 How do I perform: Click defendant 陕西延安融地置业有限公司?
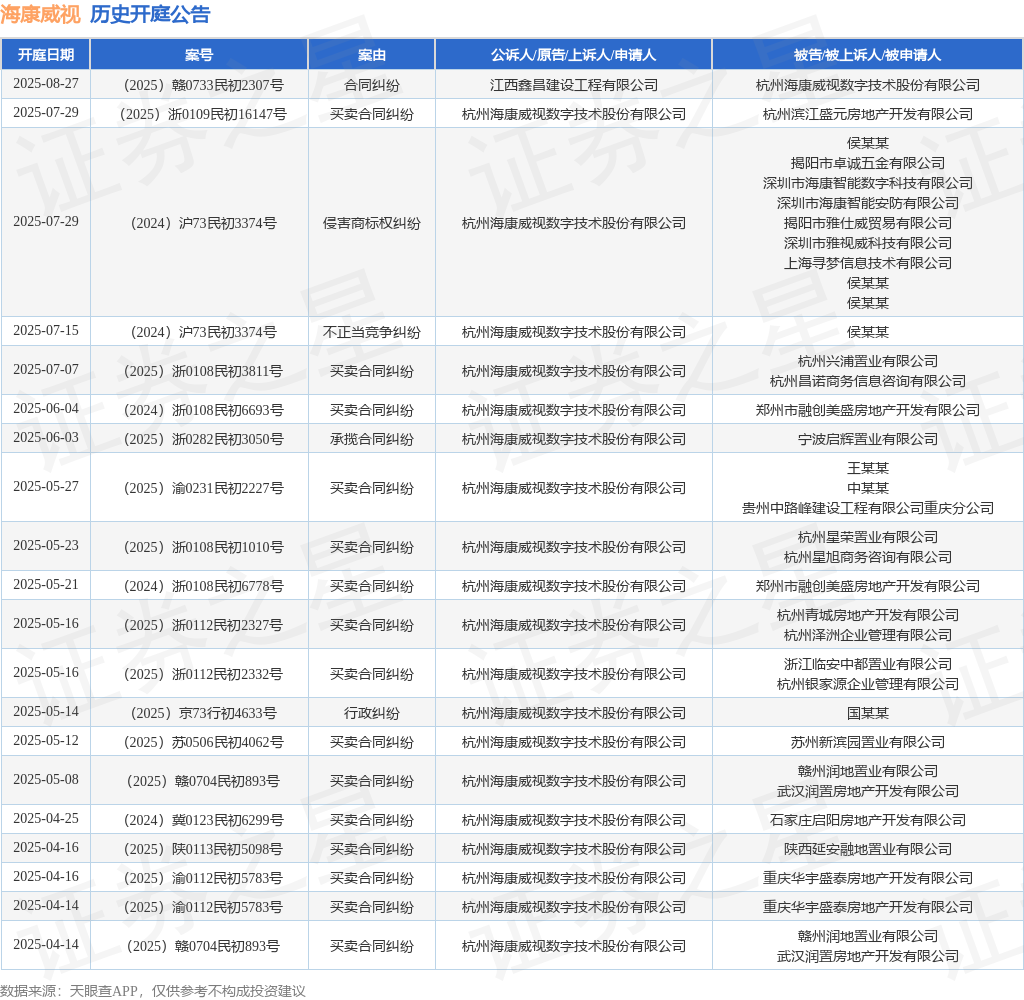pos(867,850)
